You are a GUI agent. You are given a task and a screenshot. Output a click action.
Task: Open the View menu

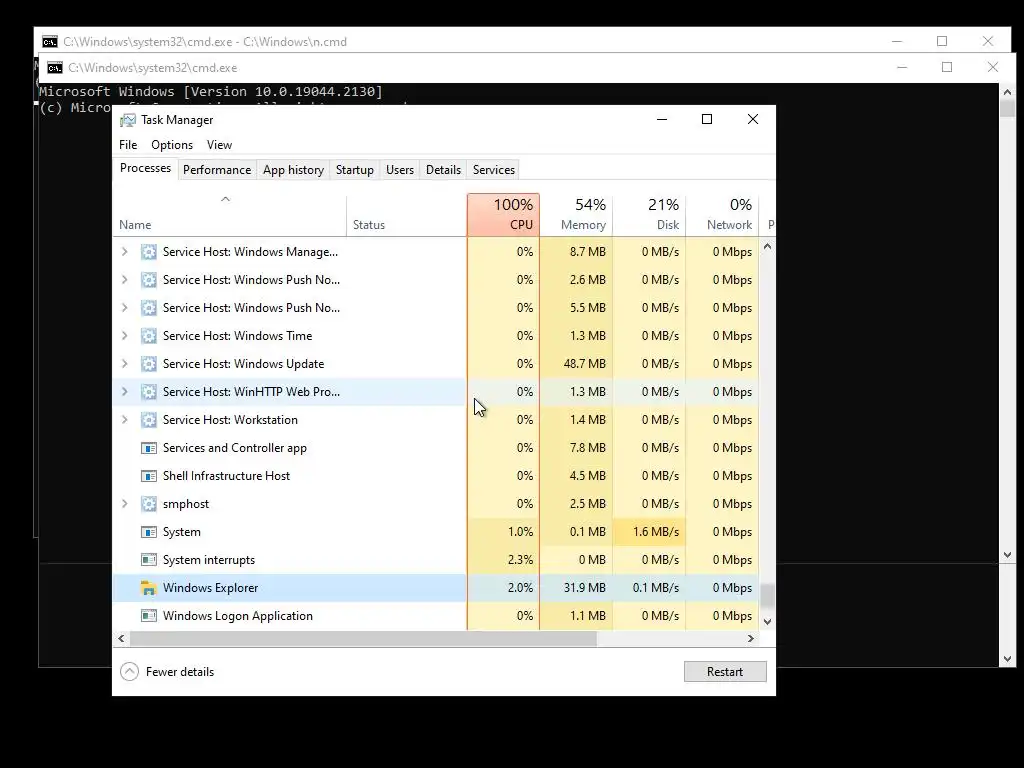coord(219,145)
